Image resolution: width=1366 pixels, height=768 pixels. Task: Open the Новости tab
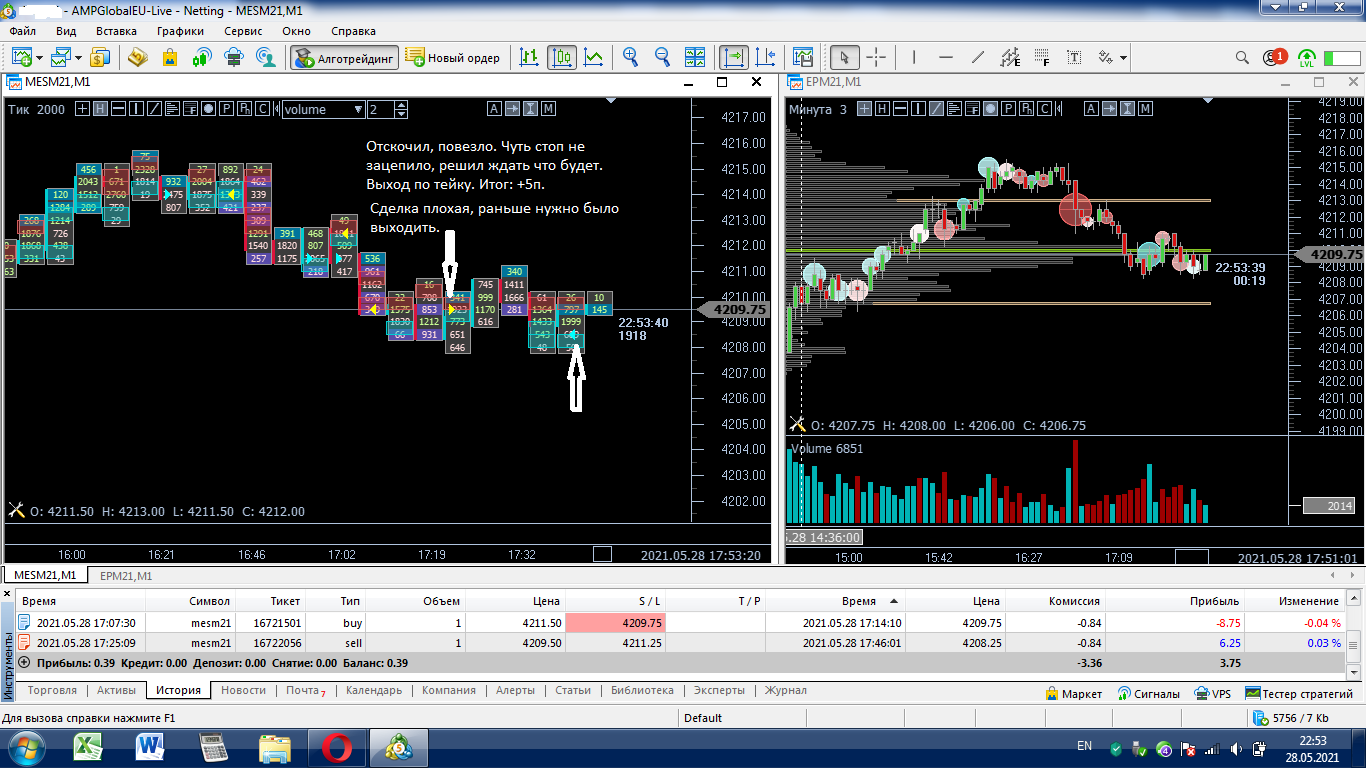click(x=244, y=690)
